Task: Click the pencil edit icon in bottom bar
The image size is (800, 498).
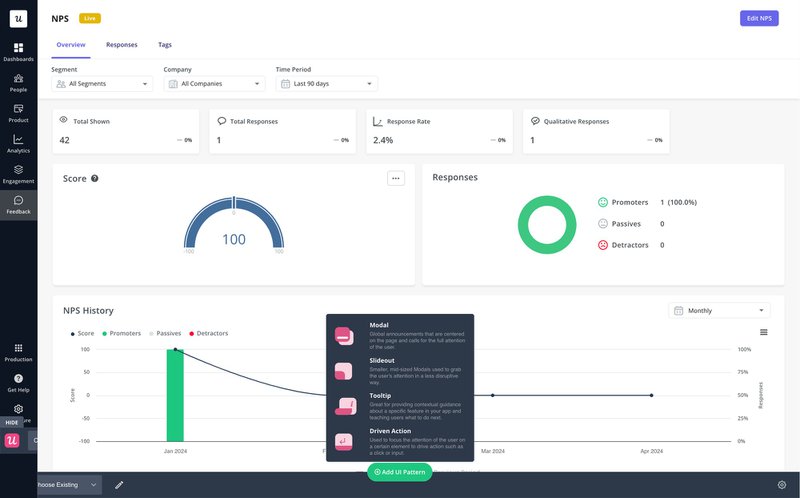Action: (119, 485)
